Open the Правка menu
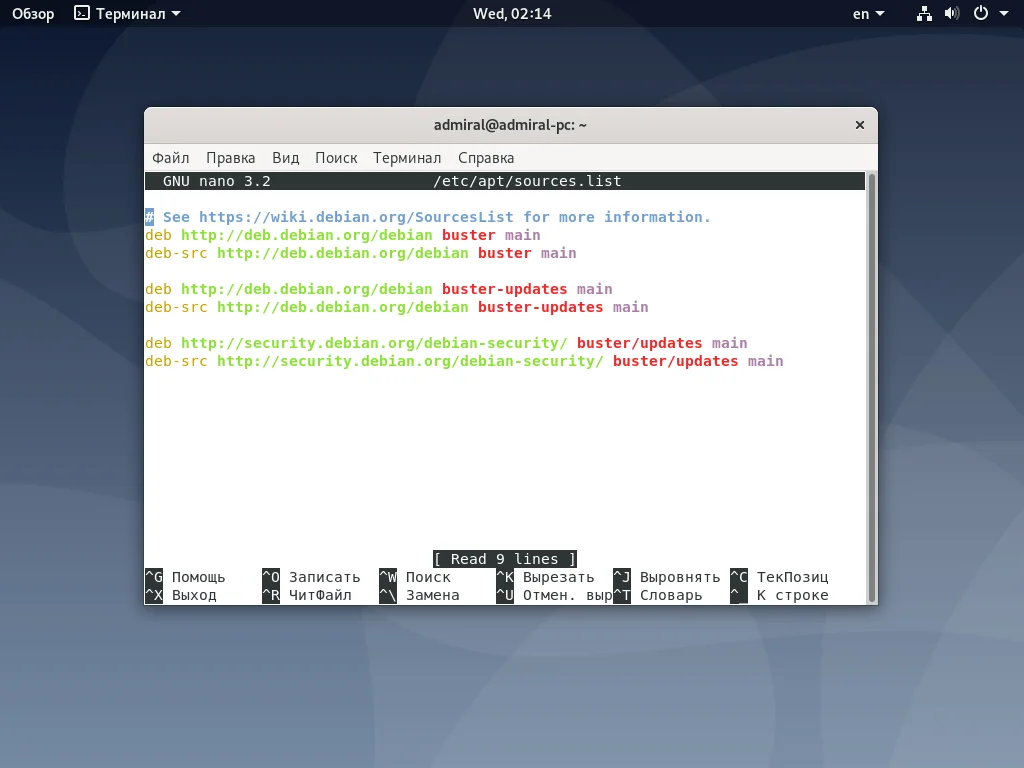 coord(231,157)
